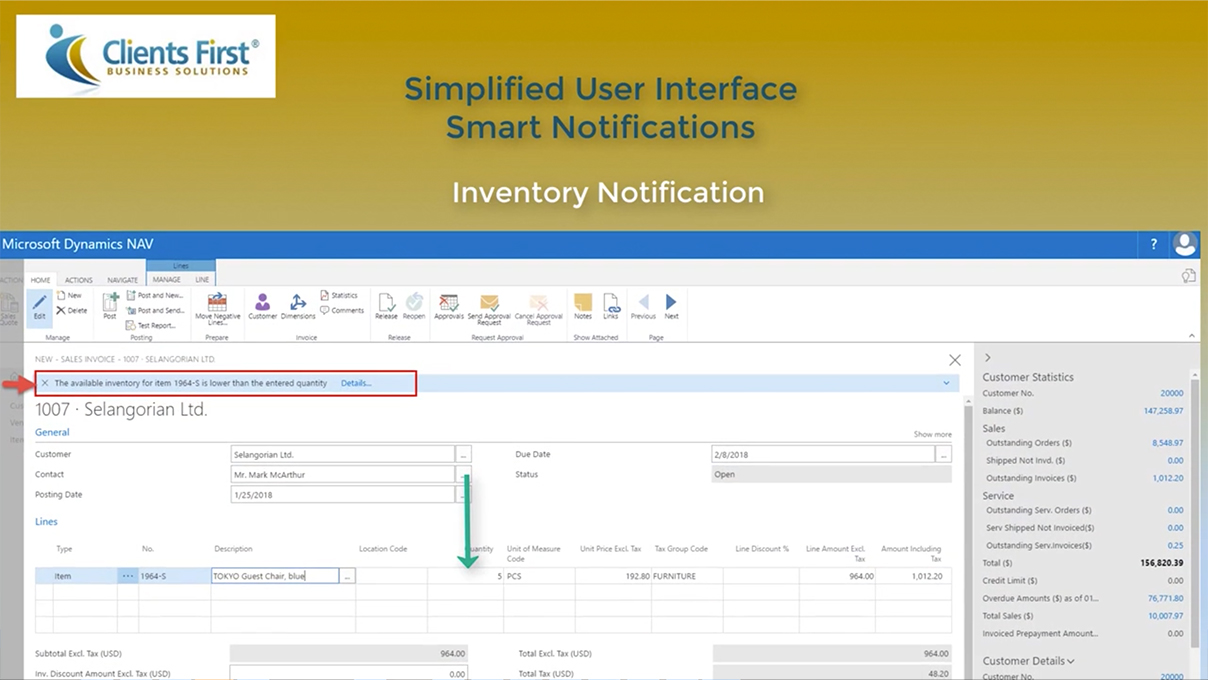Image resolution: width=1208 pixels, height=680 pixels.
Task: Click the Details... notification link
Action: click(x=356, y=383)
